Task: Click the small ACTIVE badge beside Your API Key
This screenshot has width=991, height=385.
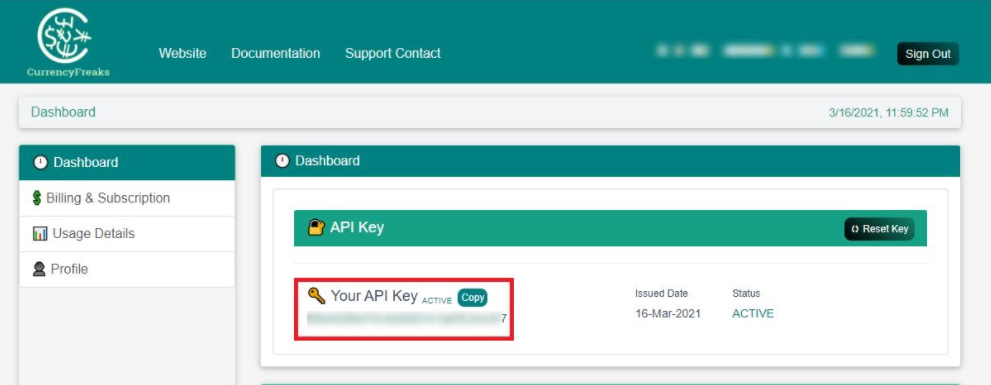Action: 437,301
